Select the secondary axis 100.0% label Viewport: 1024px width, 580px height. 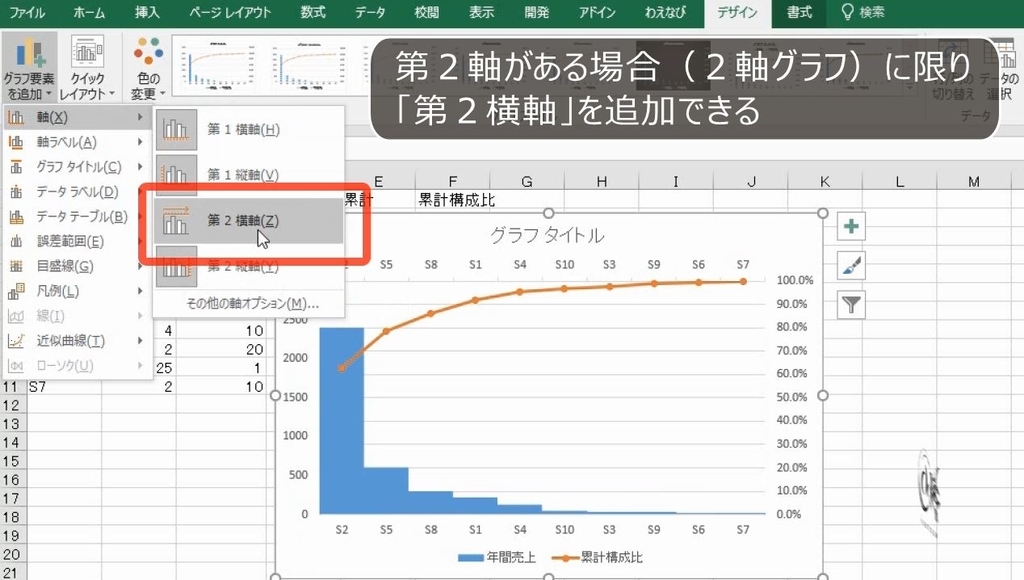(x=795, y=280)
